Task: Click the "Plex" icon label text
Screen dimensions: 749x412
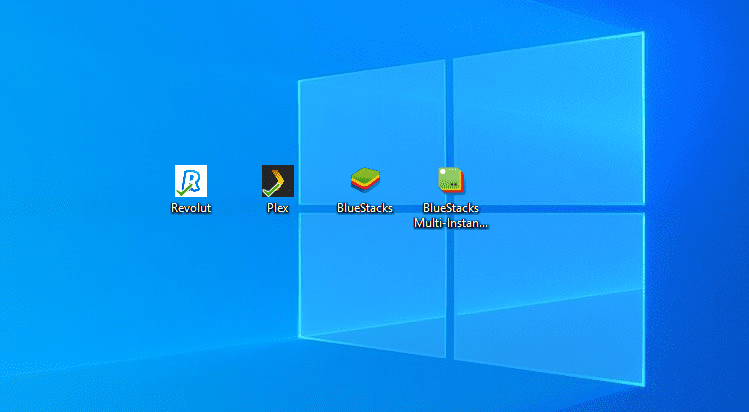Action: click(x=278, y=208)
